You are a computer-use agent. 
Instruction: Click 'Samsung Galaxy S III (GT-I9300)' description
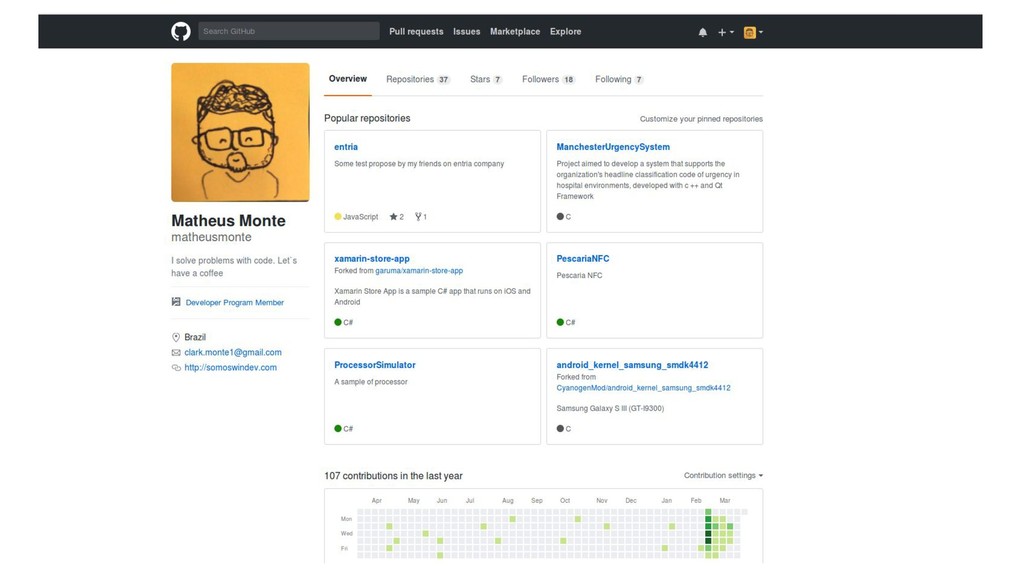pyautogui.click(x=610, y=409)
